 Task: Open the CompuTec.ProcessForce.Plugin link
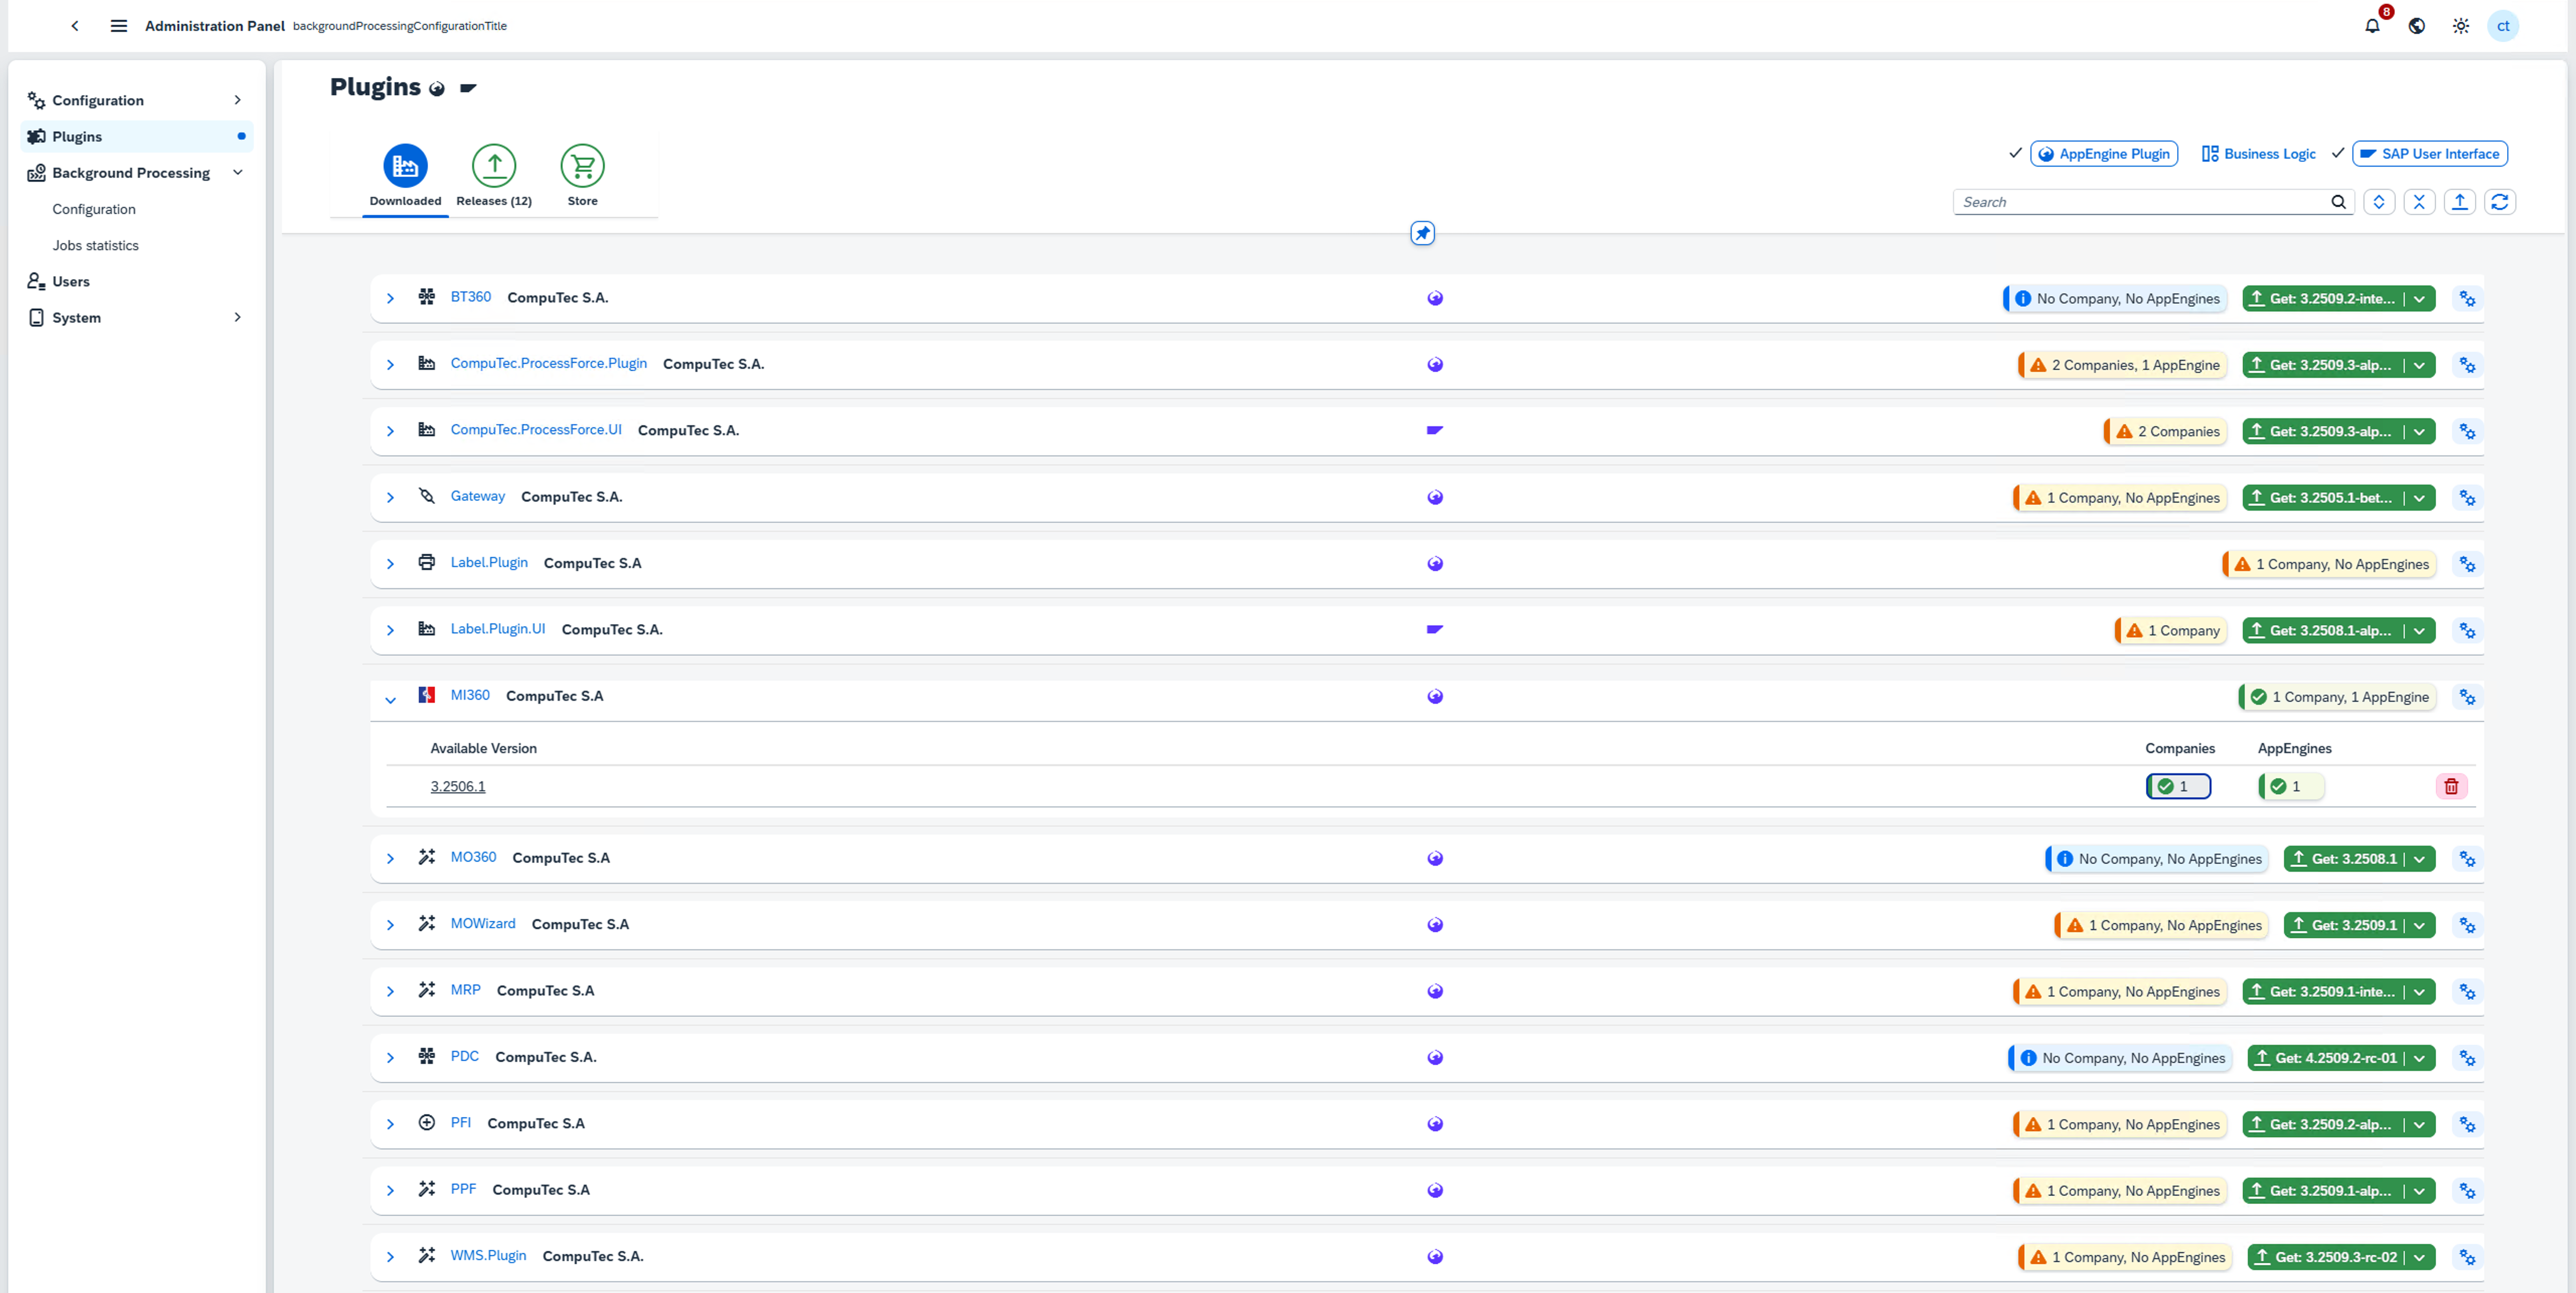point(548,363)
